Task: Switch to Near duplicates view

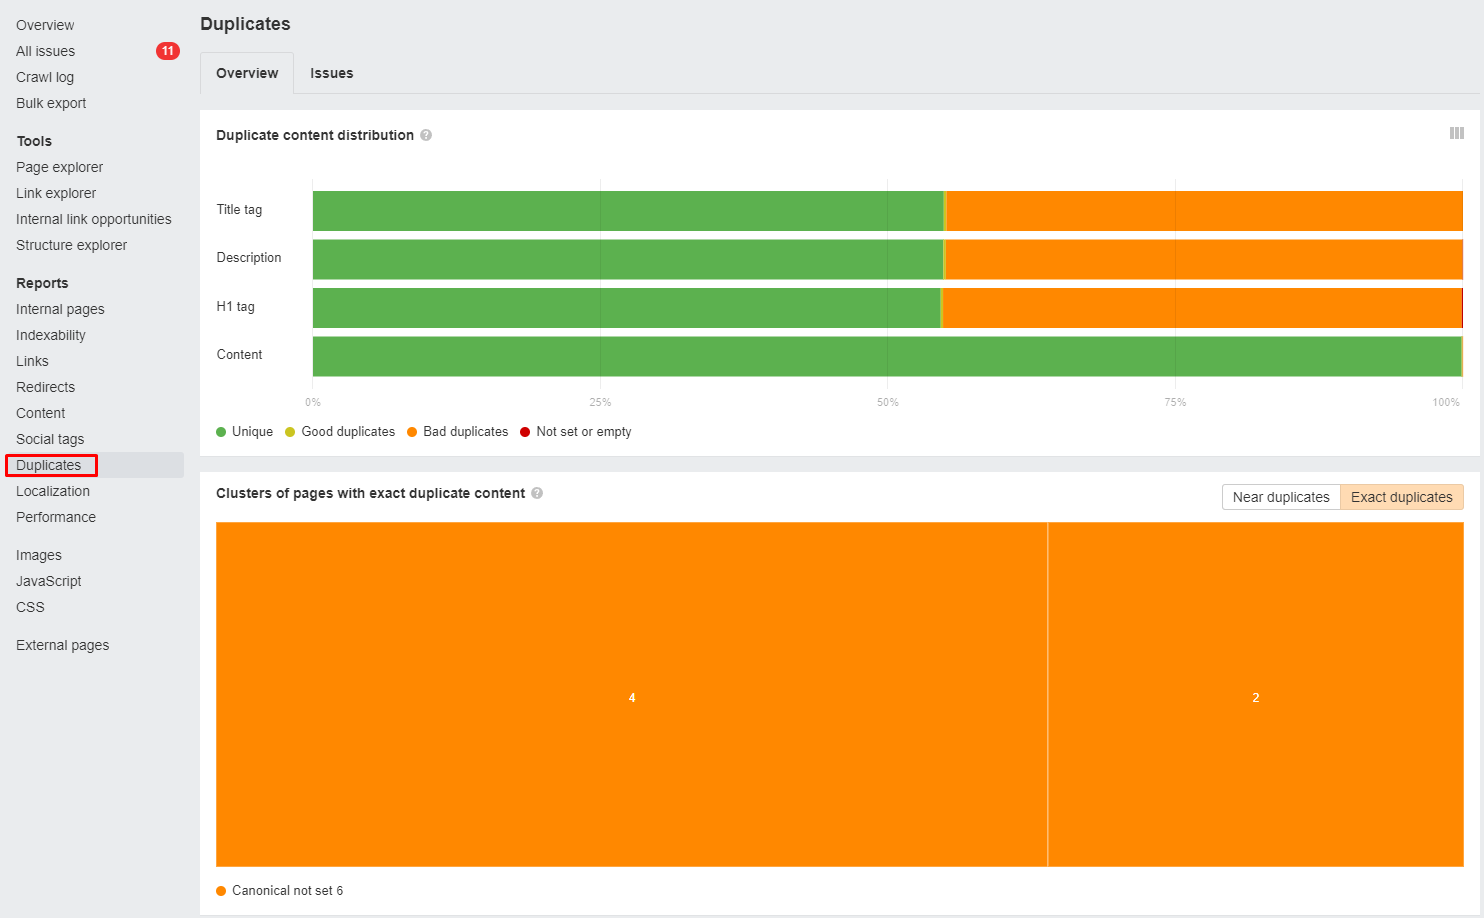Action: point(1280,497)
